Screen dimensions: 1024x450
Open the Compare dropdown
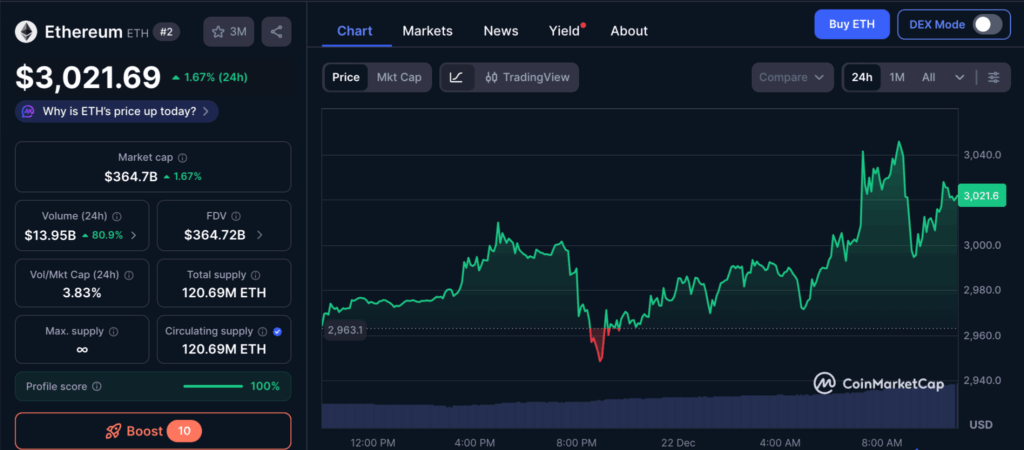[x=792, y=77]
